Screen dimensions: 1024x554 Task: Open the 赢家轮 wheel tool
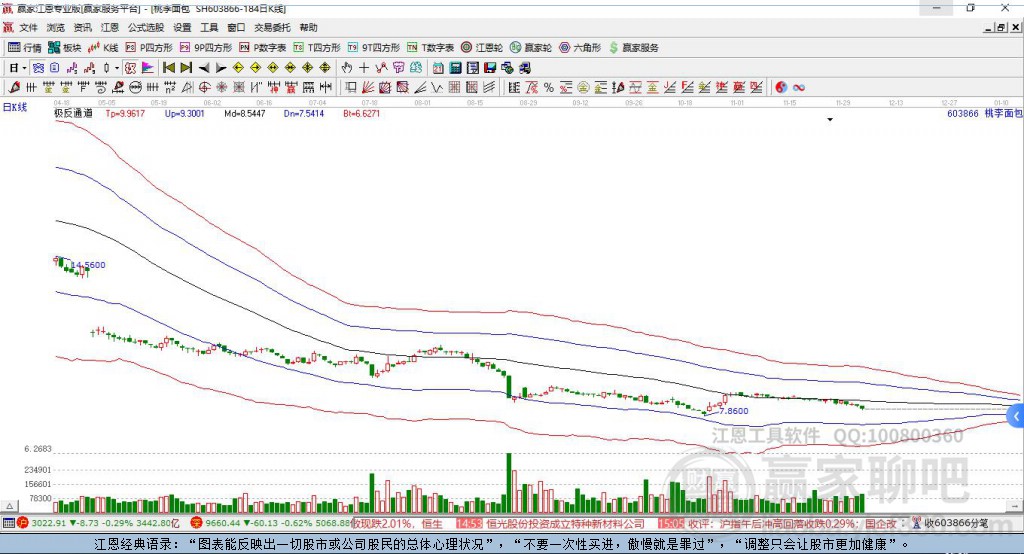click(x=531, y=48)
